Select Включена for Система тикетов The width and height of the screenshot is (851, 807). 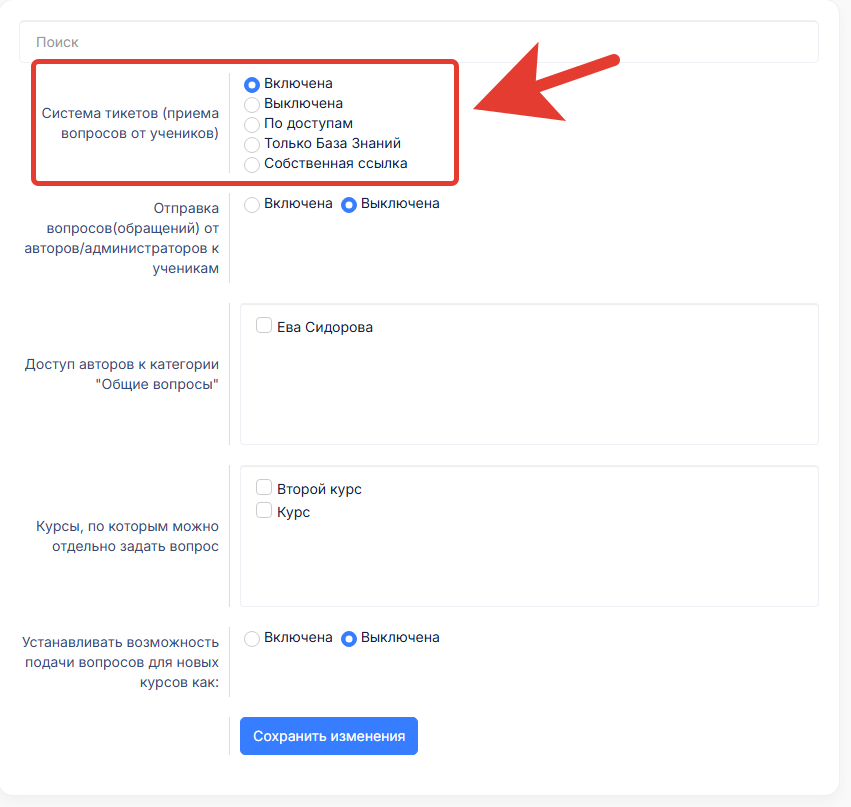[x=252, y=85]
